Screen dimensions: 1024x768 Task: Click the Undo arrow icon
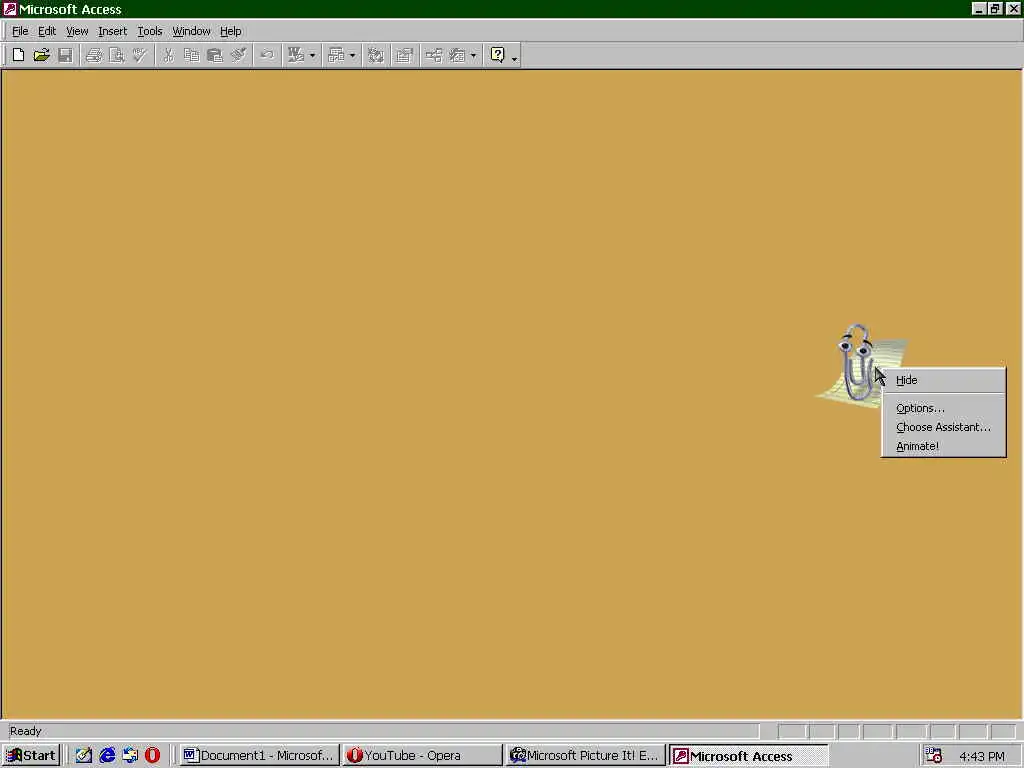pos(266,56)
